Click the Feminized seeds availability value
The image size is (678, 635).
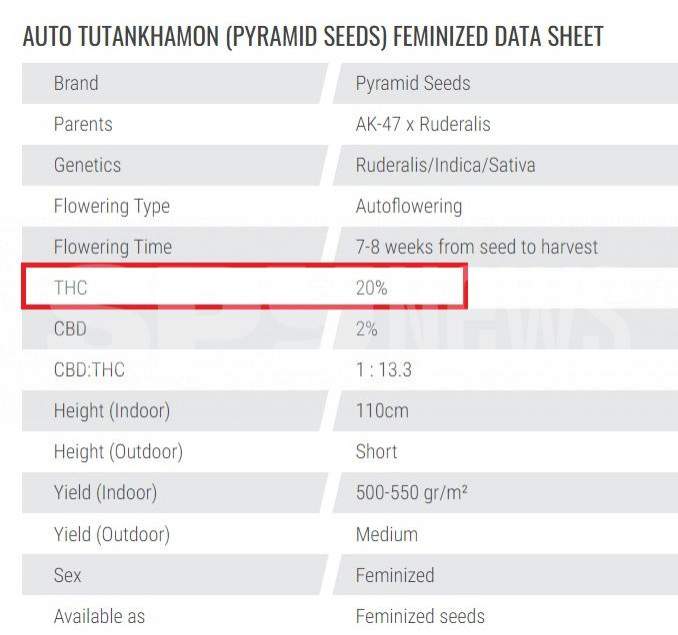click(420, 616)
